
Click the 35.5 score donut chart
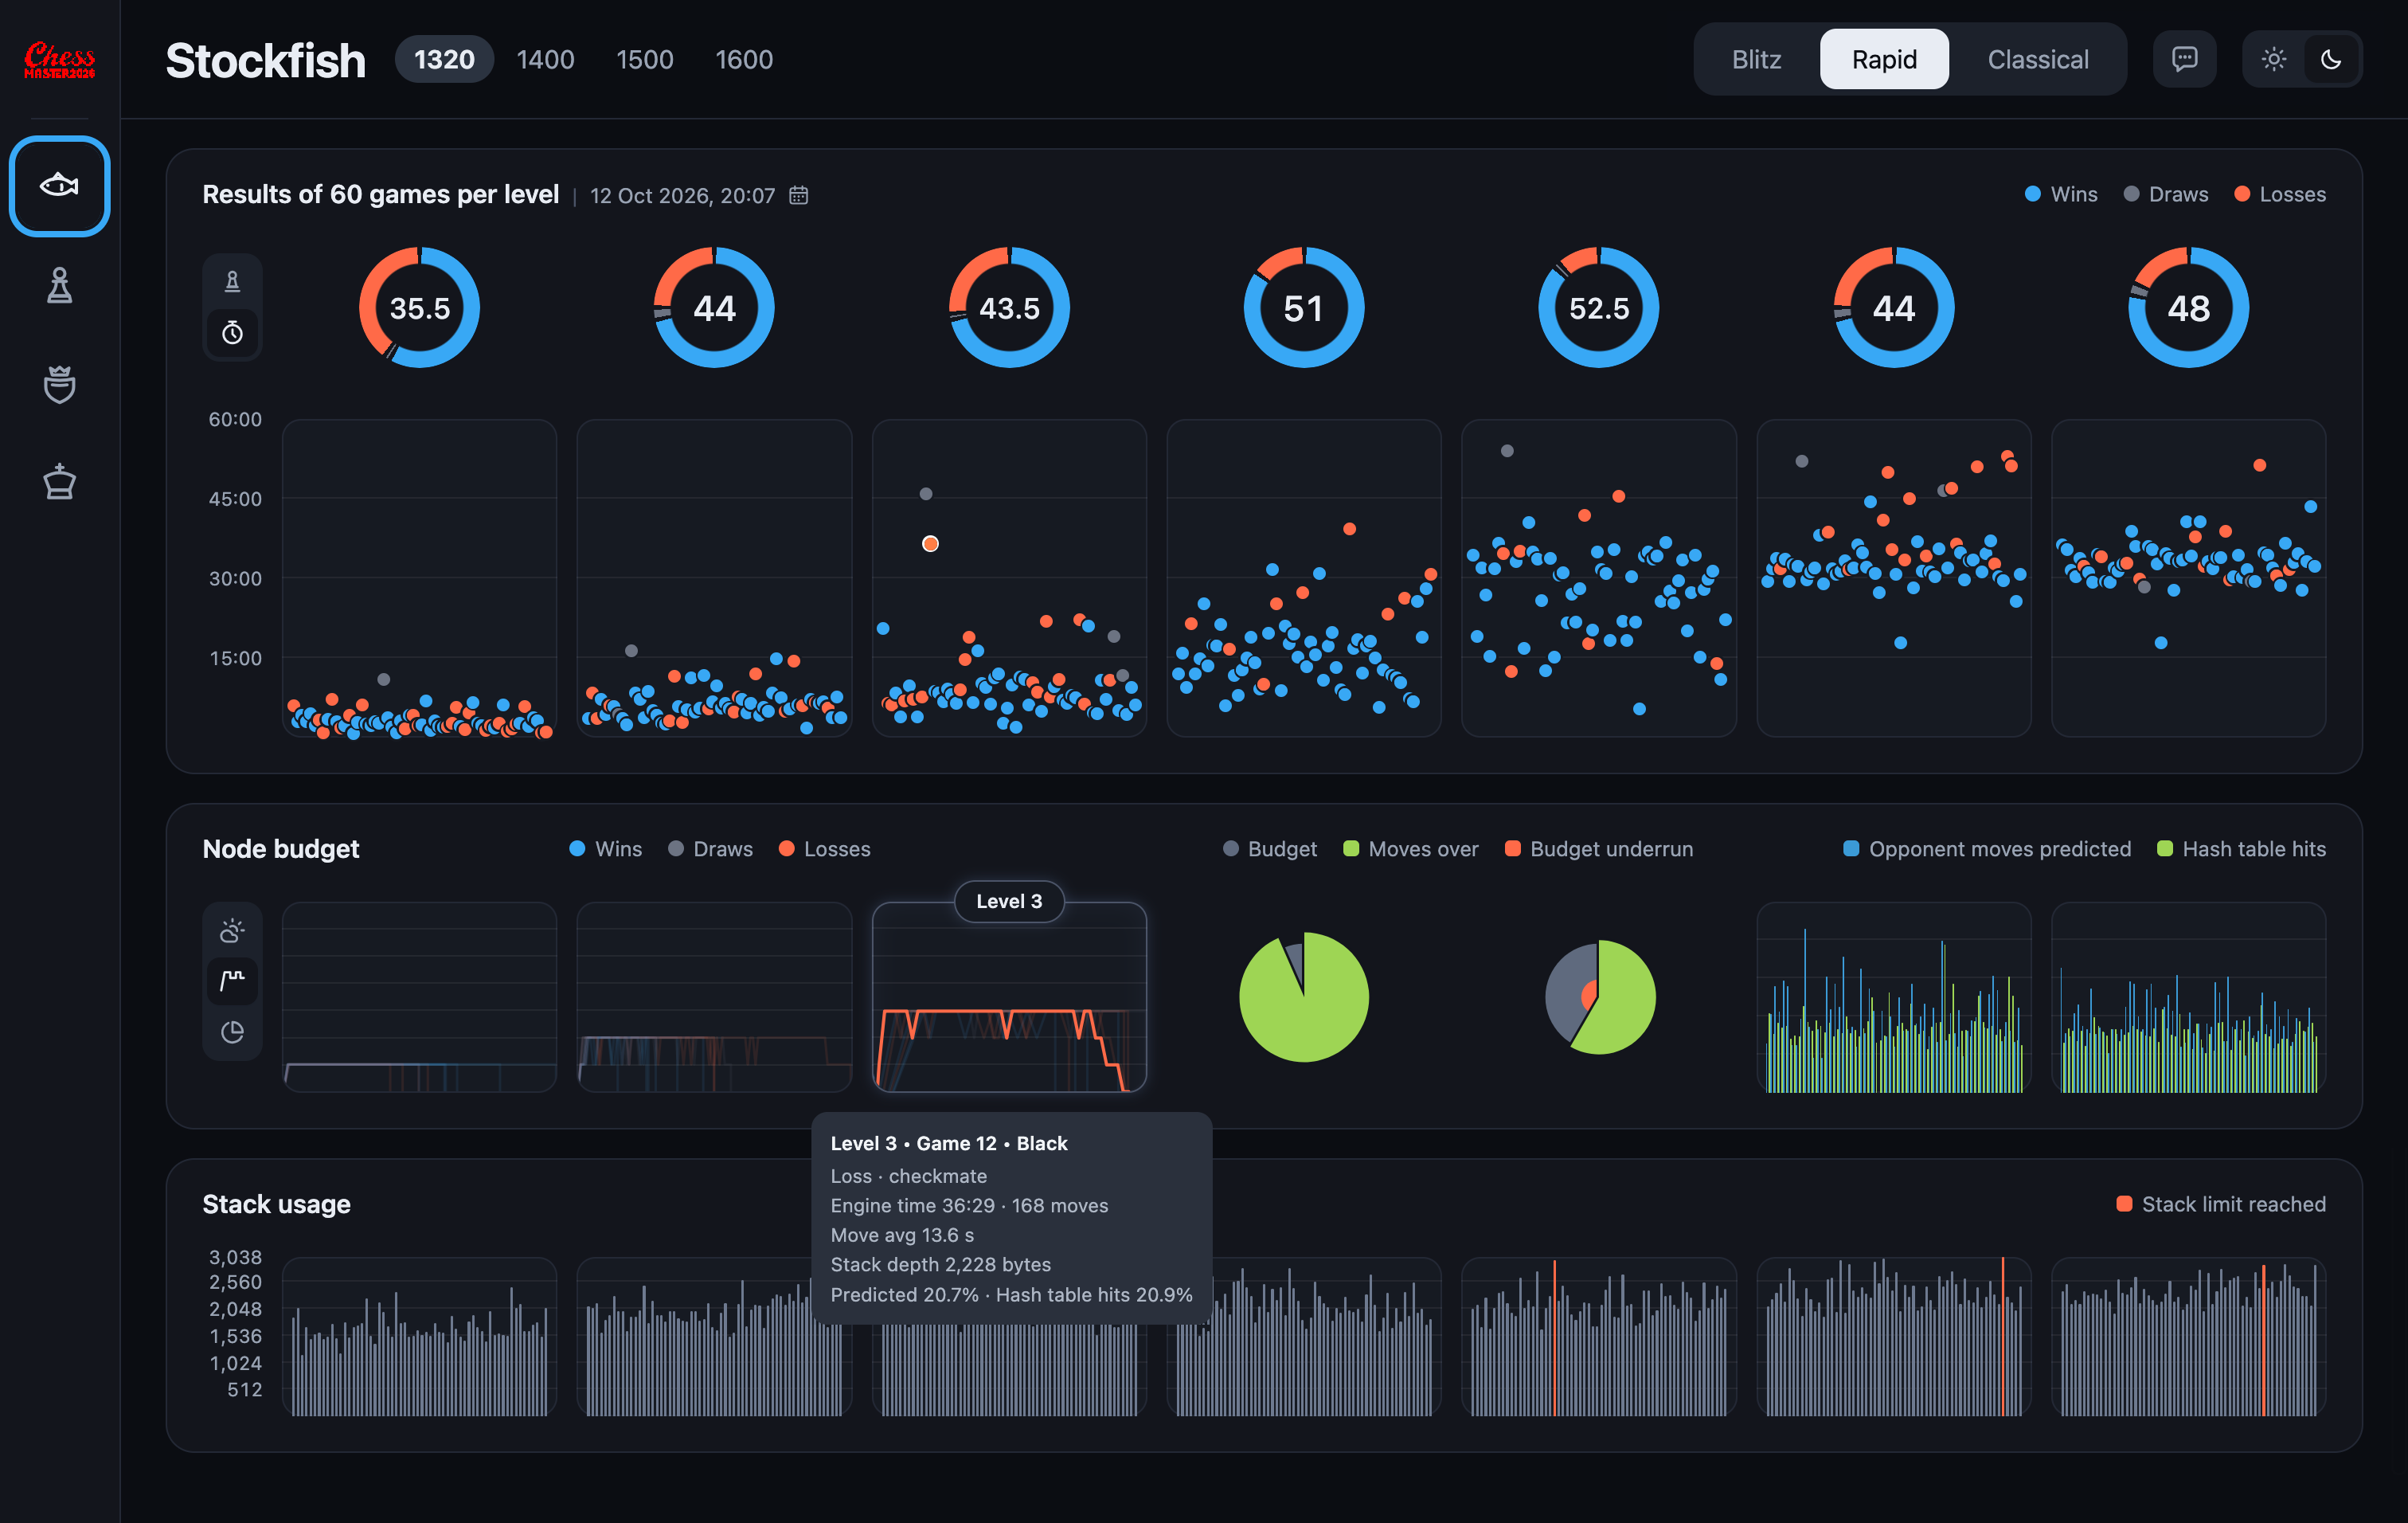point(419,308)
